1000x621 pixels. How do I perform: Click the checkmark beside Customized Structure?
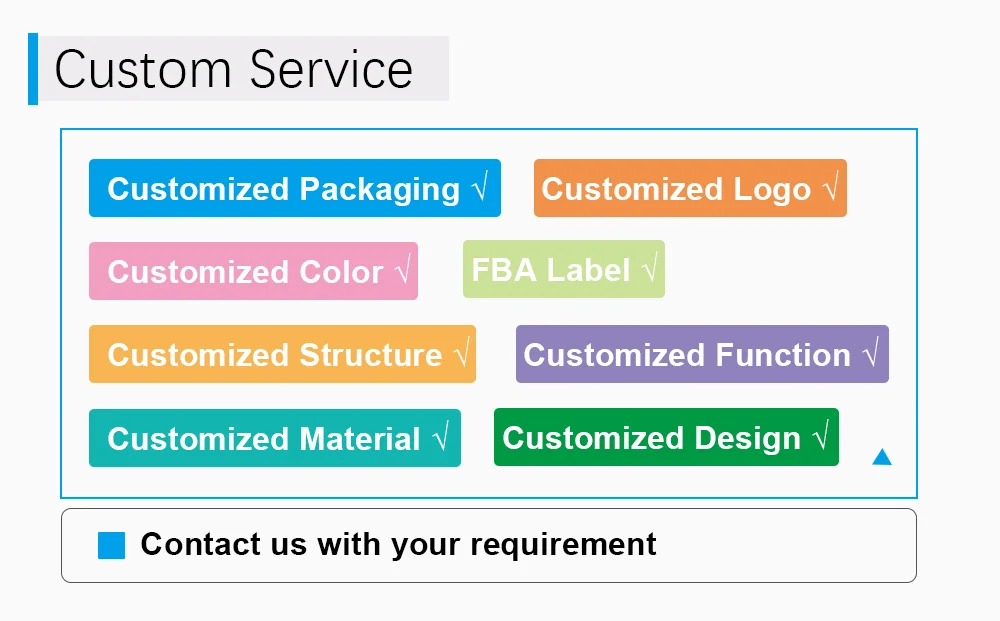460,354
